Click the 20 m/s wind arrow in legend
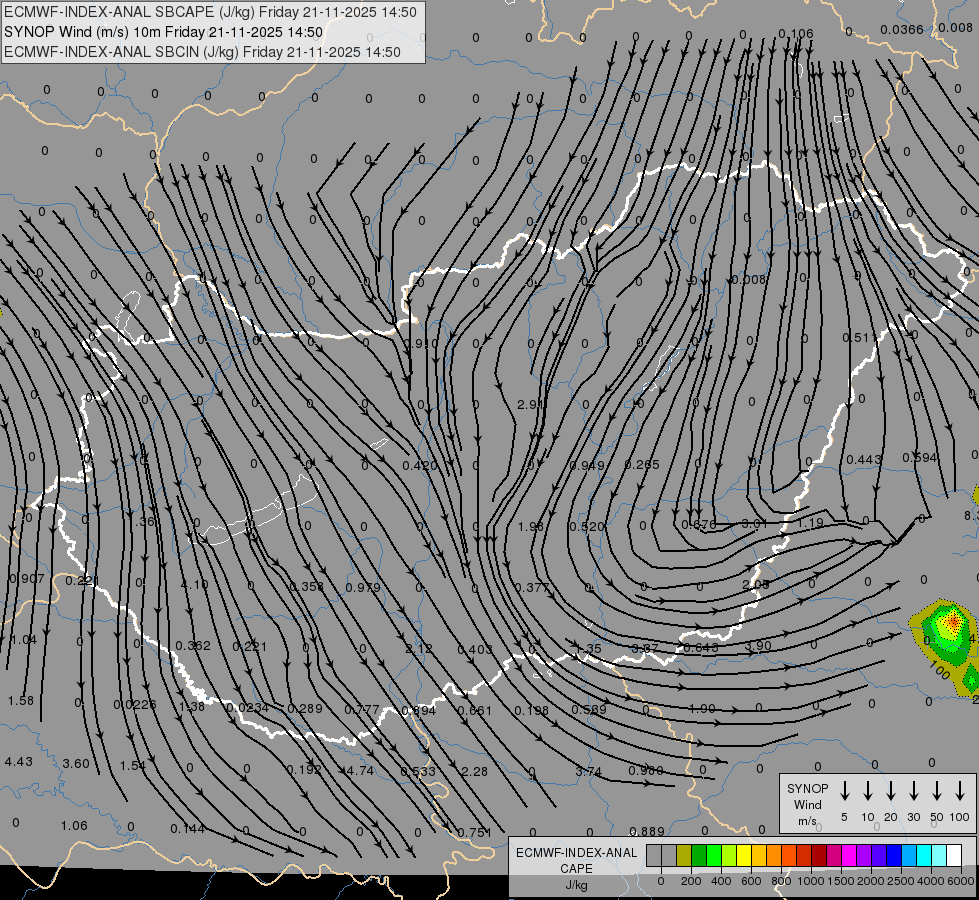The height and width of the screenshot is (900, 979). [890, 790]
